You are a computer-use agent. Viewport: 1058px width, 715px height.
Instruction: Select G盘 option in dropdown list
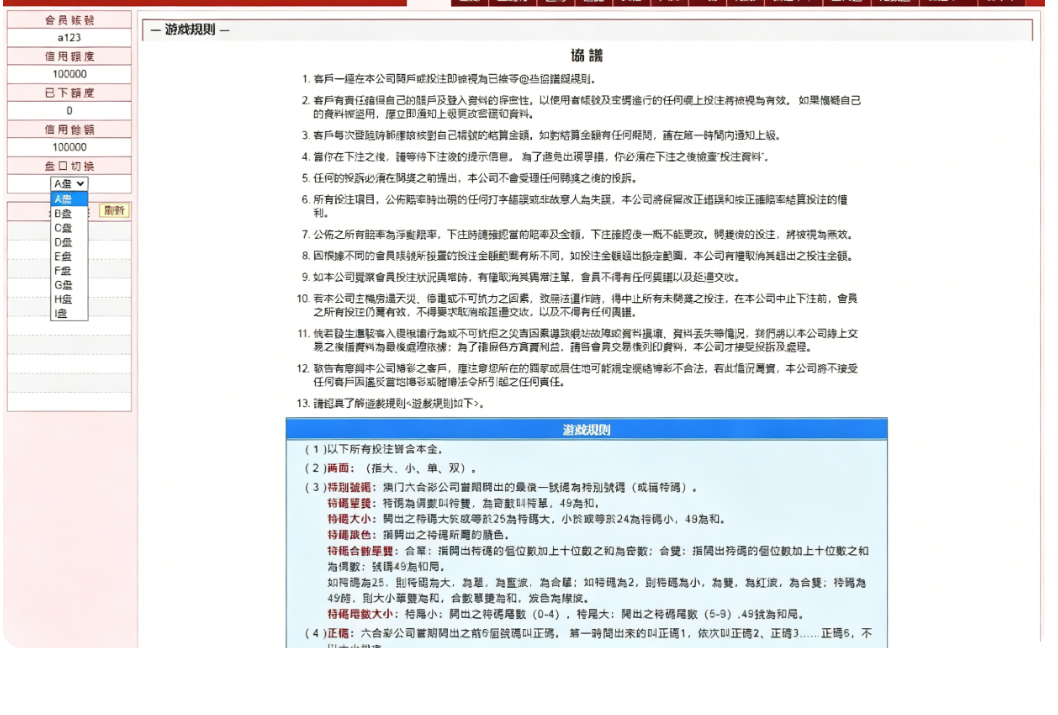pos(69,285)
